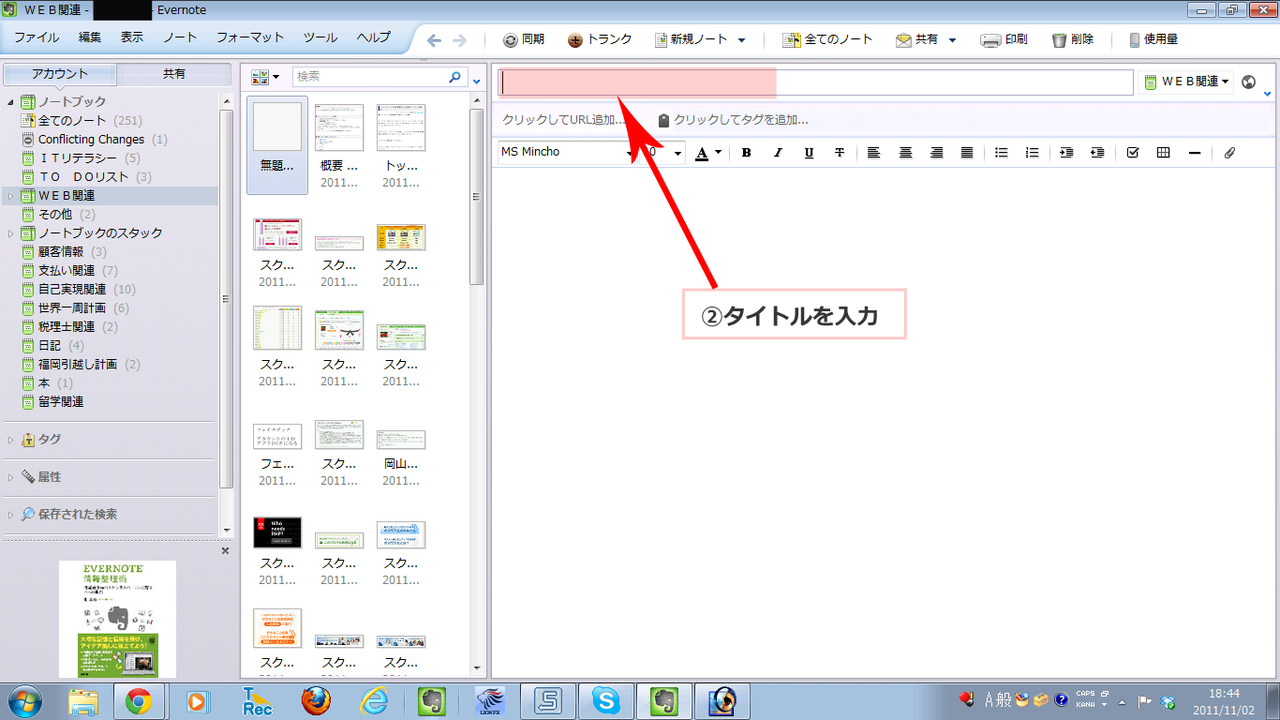Open the font color dropdown arrow
Screen dimensions: 1280x720
tap(718, 153)
